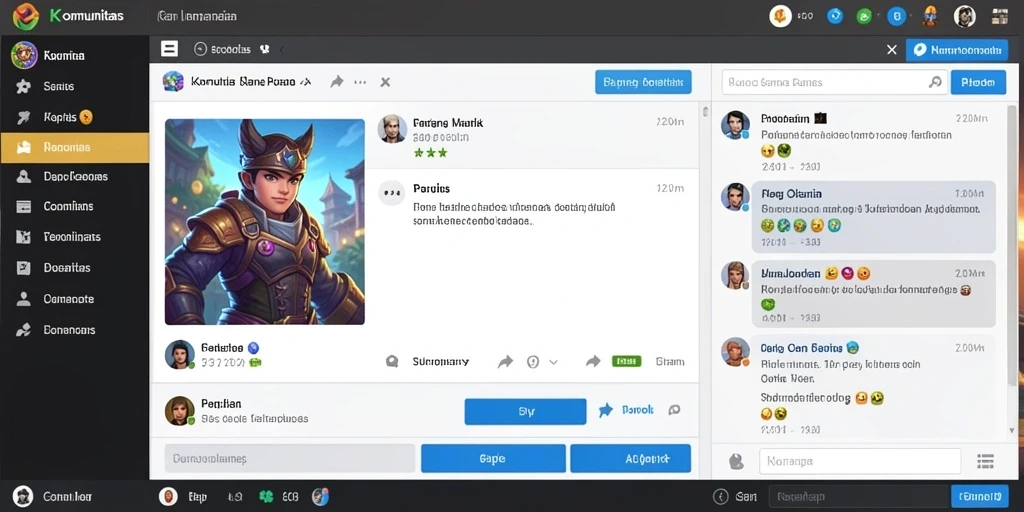Focus the Corraoolames input field
The width and height of the screenshot is (1024, 512).
(x=289, y=458)
